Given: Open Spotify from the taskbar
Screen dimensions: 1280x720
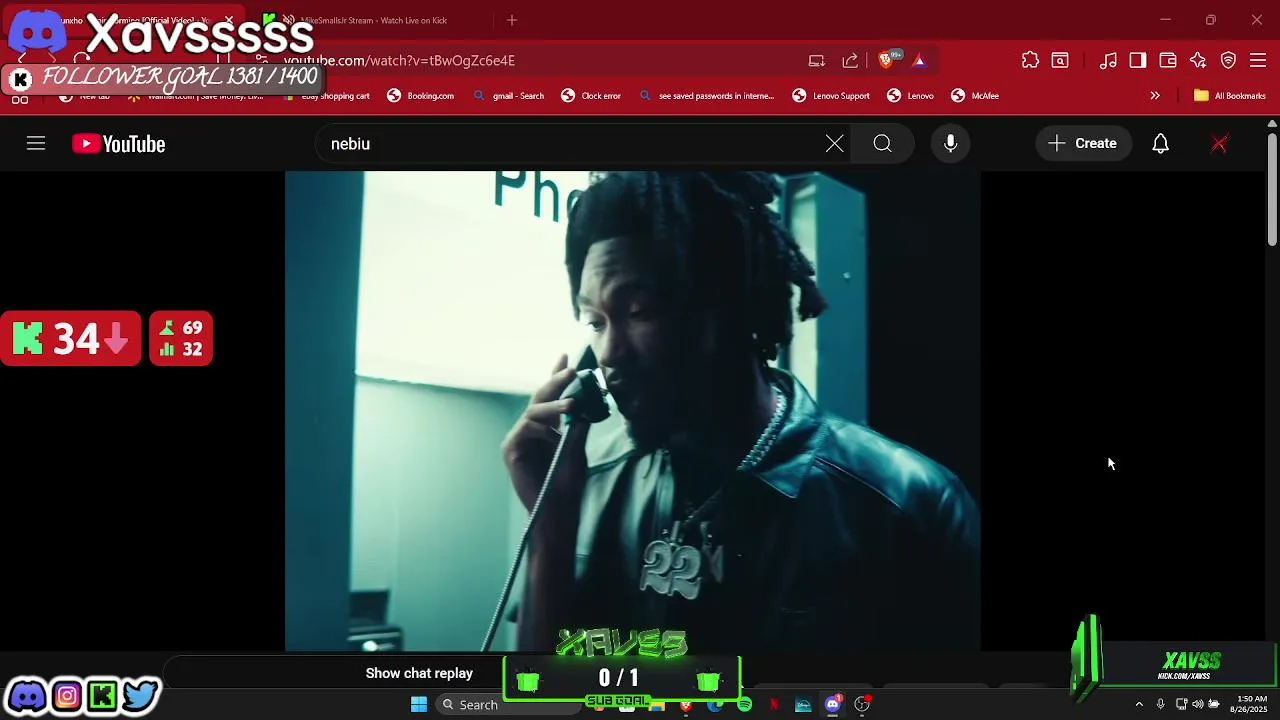Looking at the screenshot, I should click(744, 705).
